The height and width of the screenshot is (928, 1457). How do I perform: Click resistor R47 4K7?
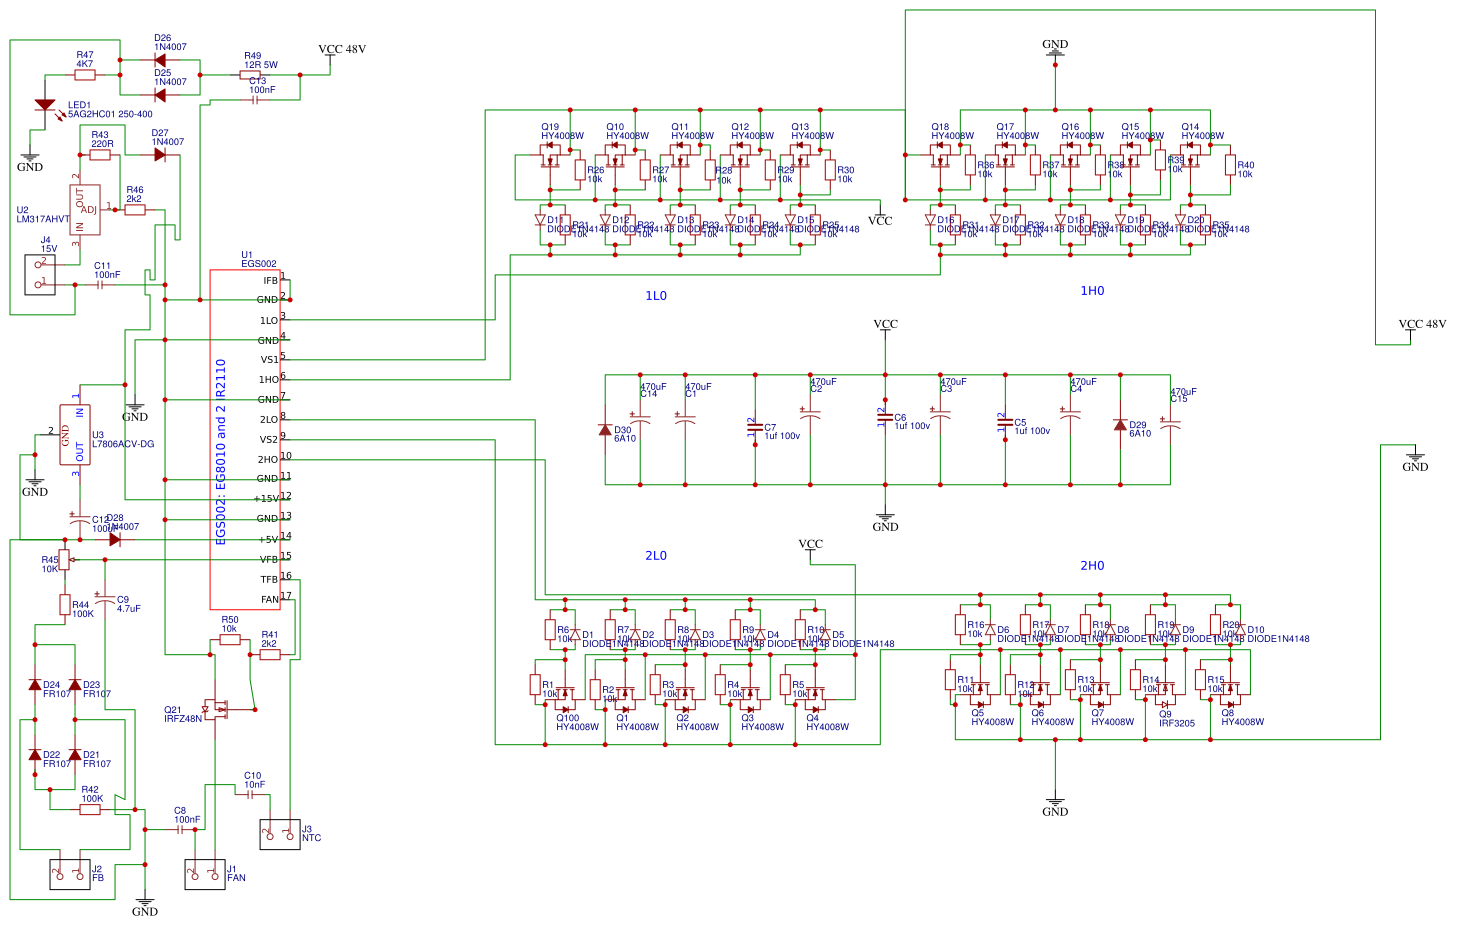(85, 74)
